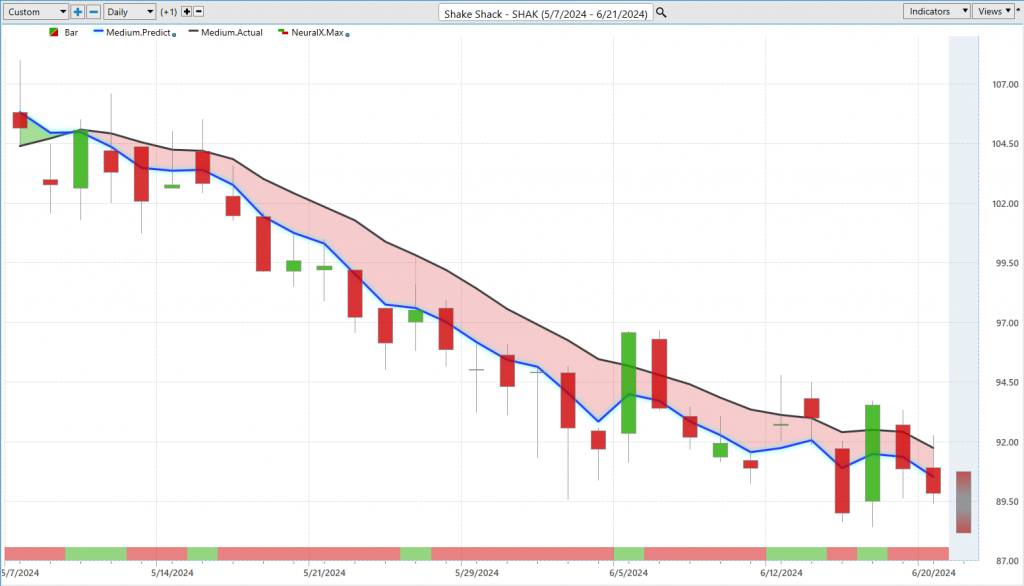Decrease the forecast offset with black minus
The width and height of the screenshot is (1024, 586).
coord(198,11)
